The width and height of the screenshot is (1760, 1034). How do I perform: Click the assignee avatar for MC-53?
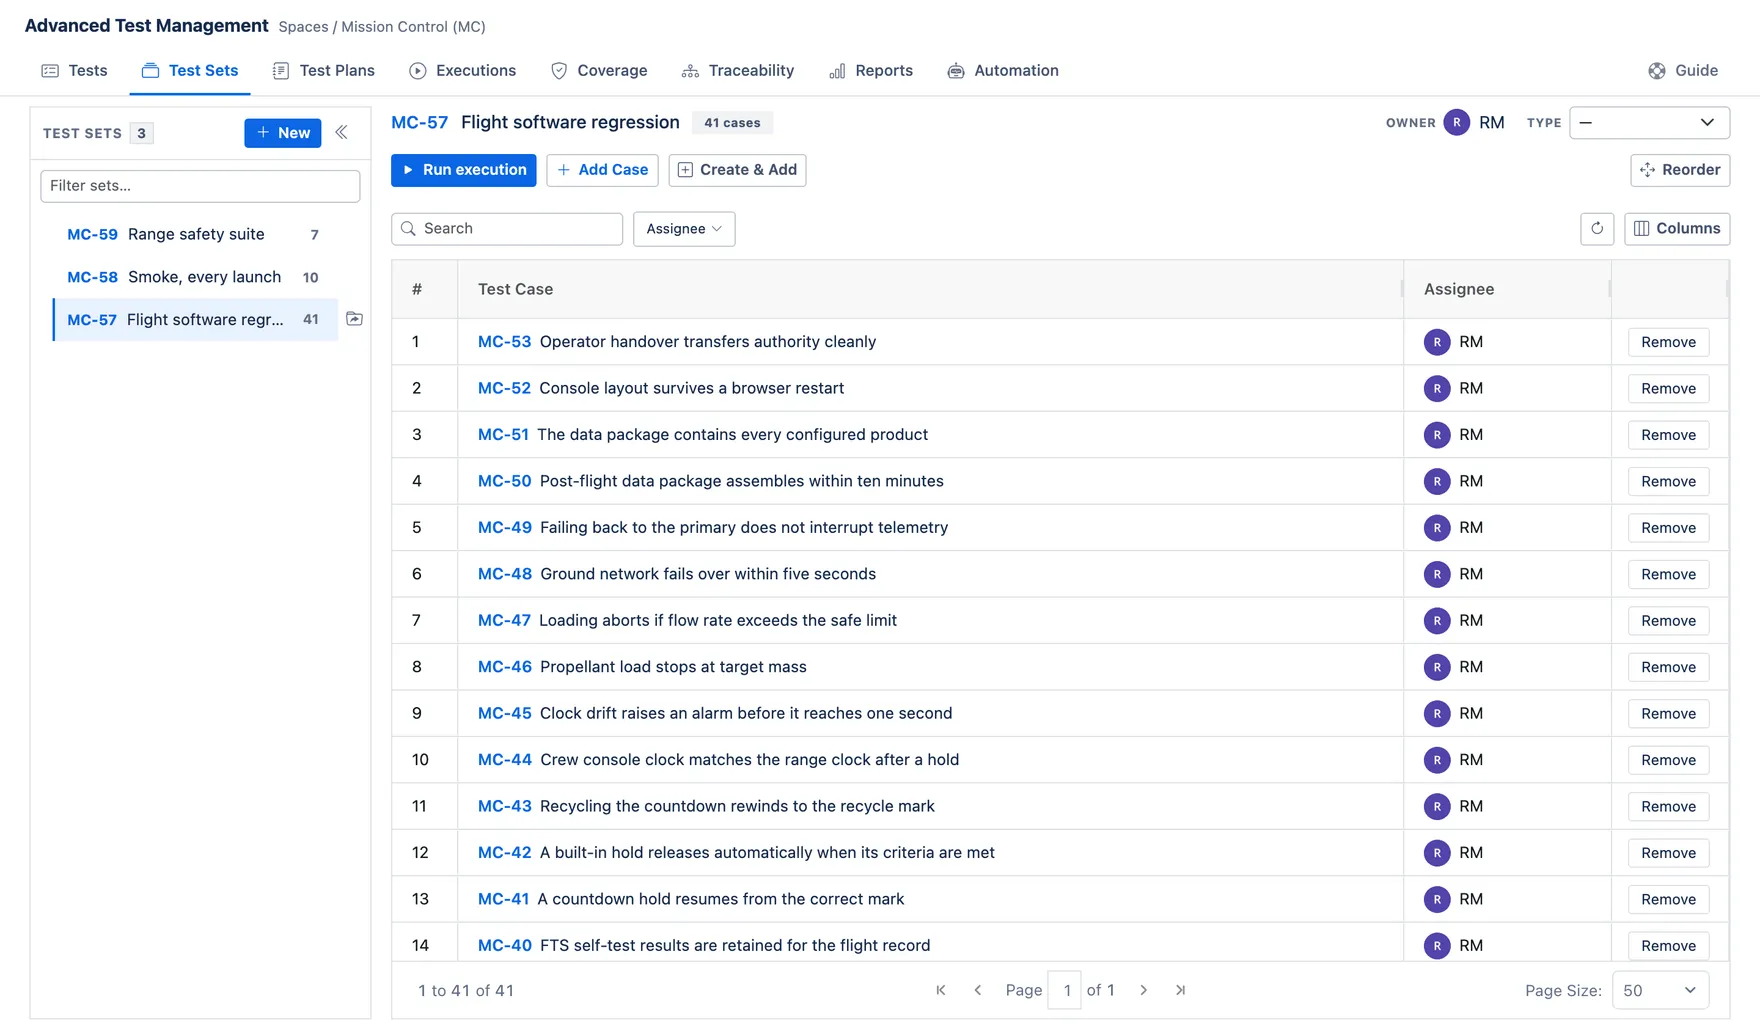(x=1437, y=342)
